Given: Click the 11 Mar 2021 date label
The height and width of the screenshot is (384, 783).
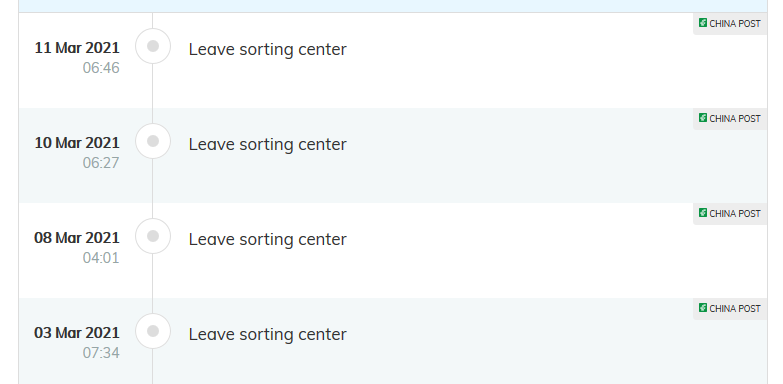Looking at the screenshot, I should pos(77,48).
